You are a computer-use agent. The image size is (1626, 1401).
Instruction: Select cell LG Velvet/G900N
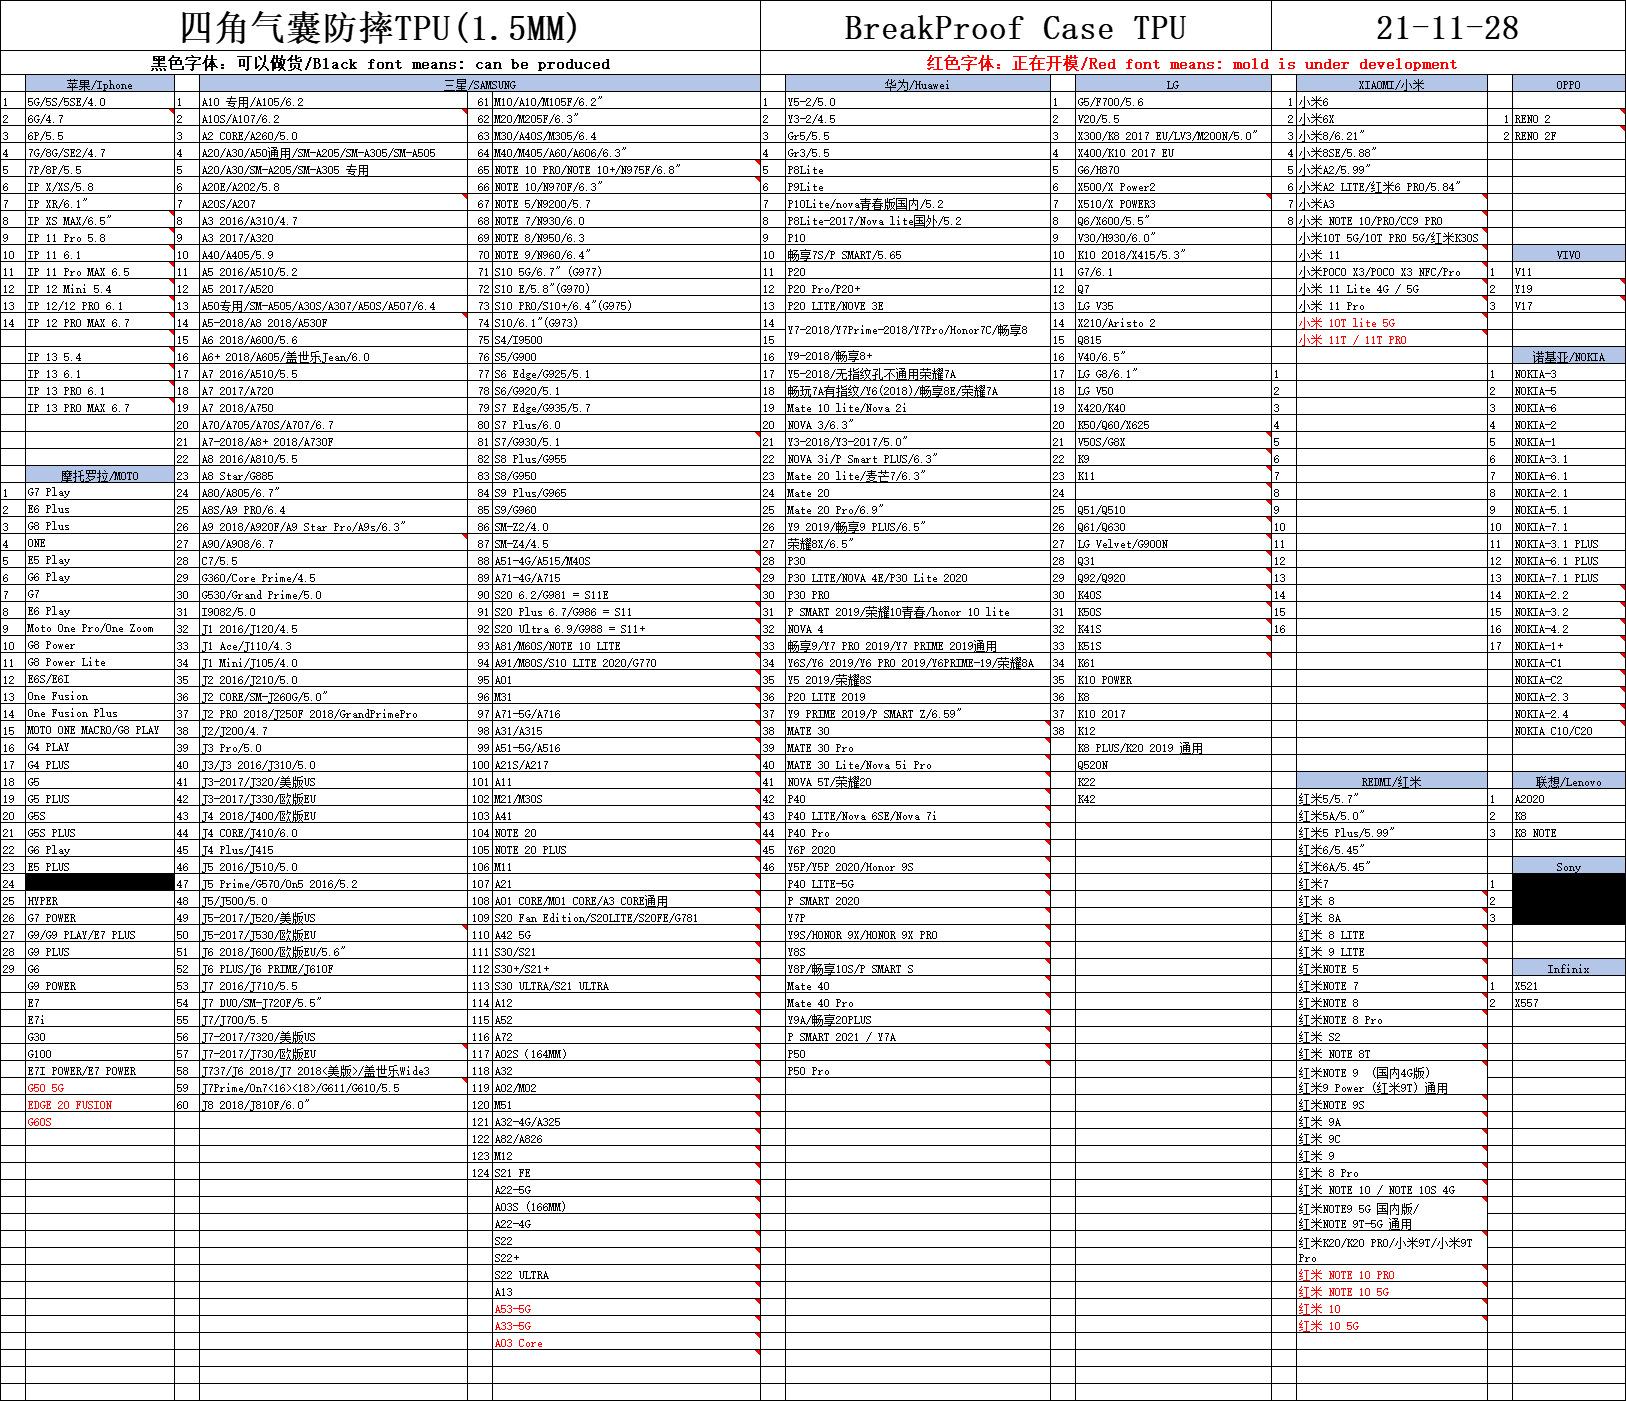pos(1173,544)
